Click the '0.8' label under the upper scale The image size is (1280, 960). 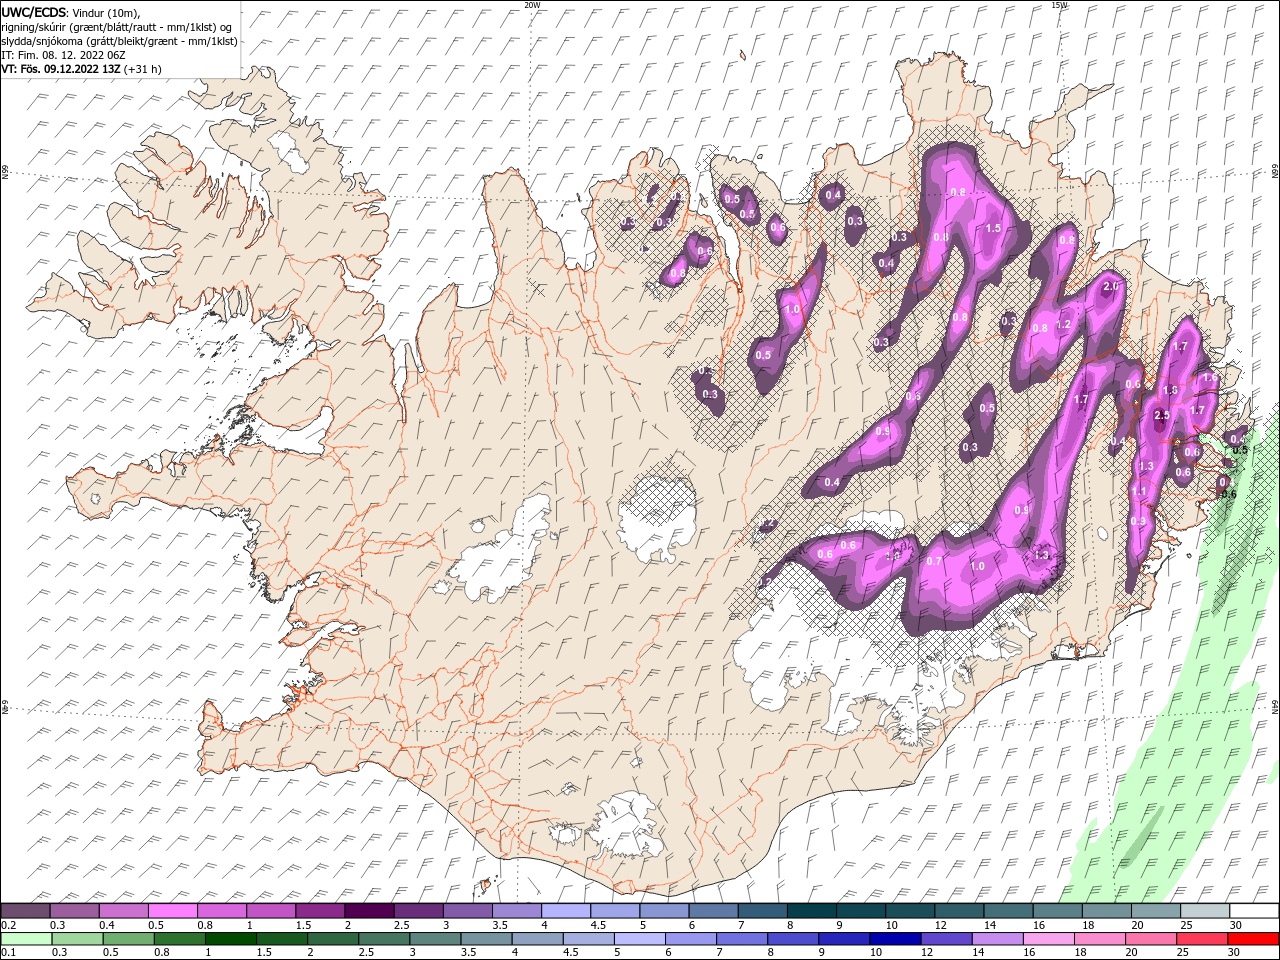(x=205, y=925)
